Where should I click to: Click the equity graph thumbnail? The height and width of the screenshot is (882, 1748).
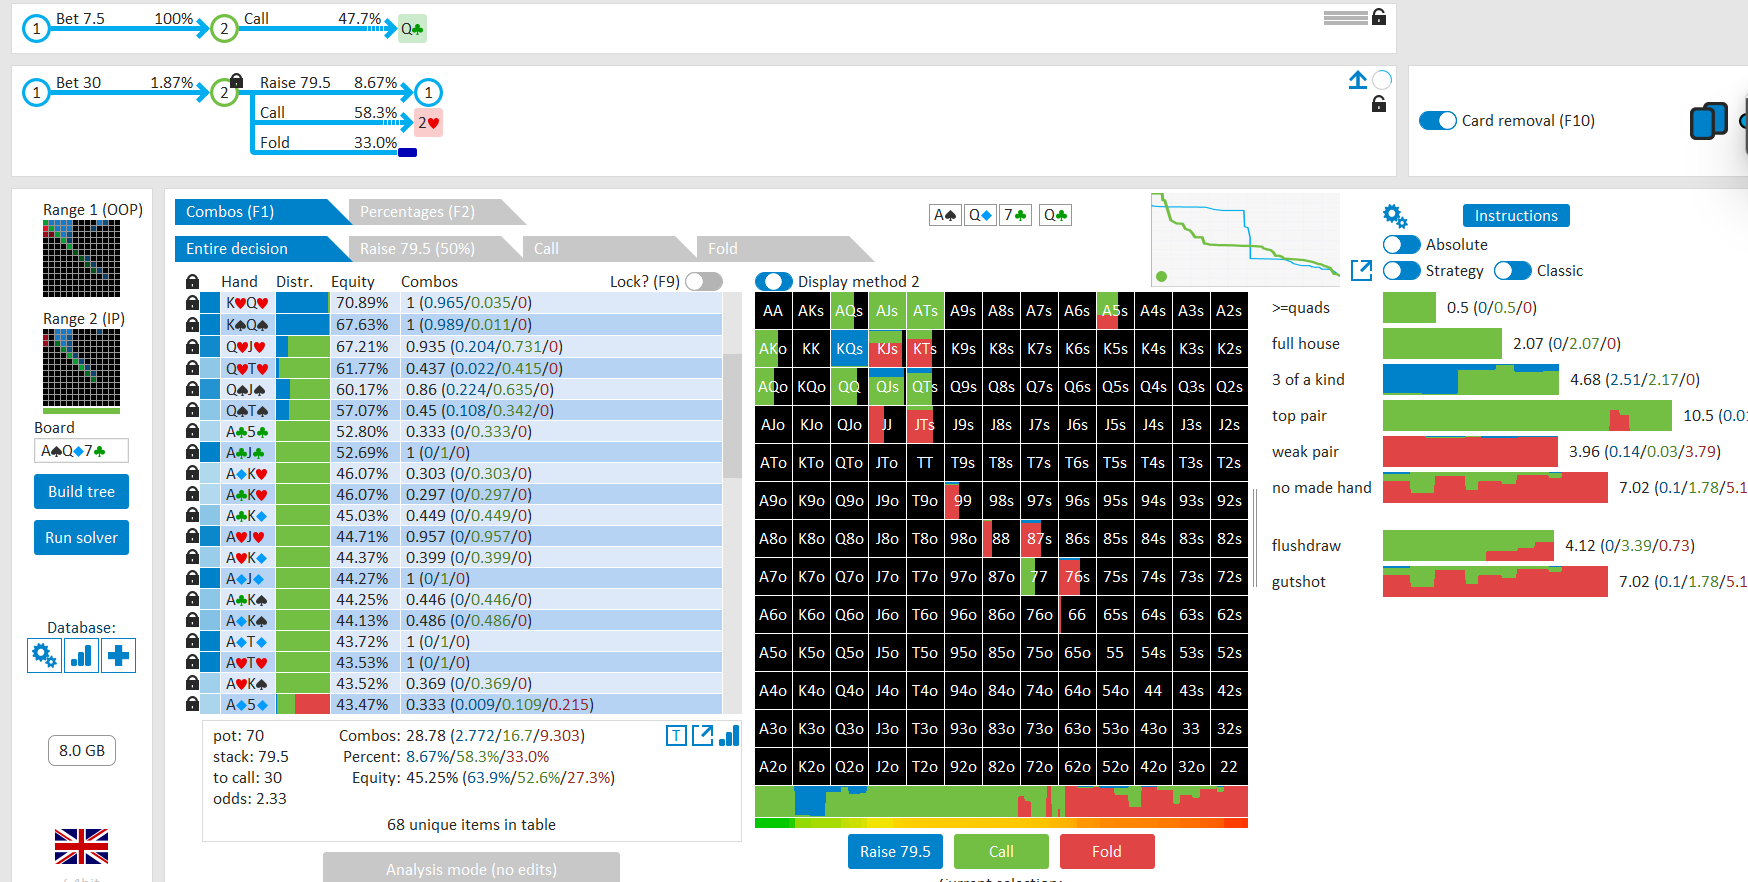1245,240
